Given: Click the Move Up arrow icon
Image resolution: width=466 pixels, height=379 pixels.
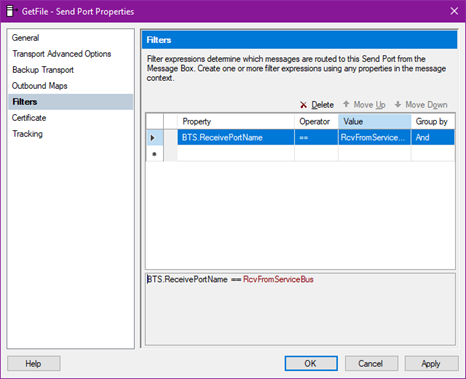Looking at the screenshot, I should point(346,104).
